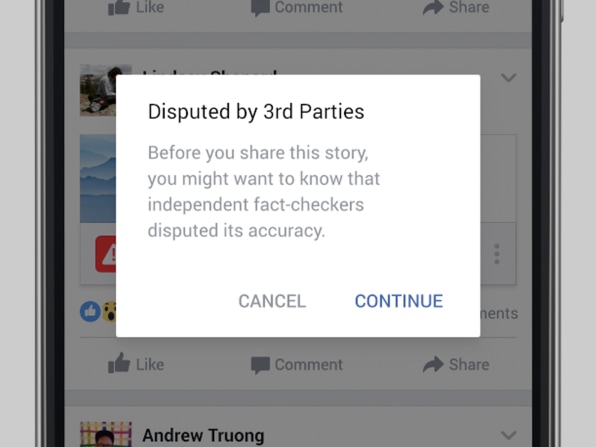Tap CANCEL in the disputed story dialog
The height and width of the screenshot is (447, 596).
[x=272, y=301]
